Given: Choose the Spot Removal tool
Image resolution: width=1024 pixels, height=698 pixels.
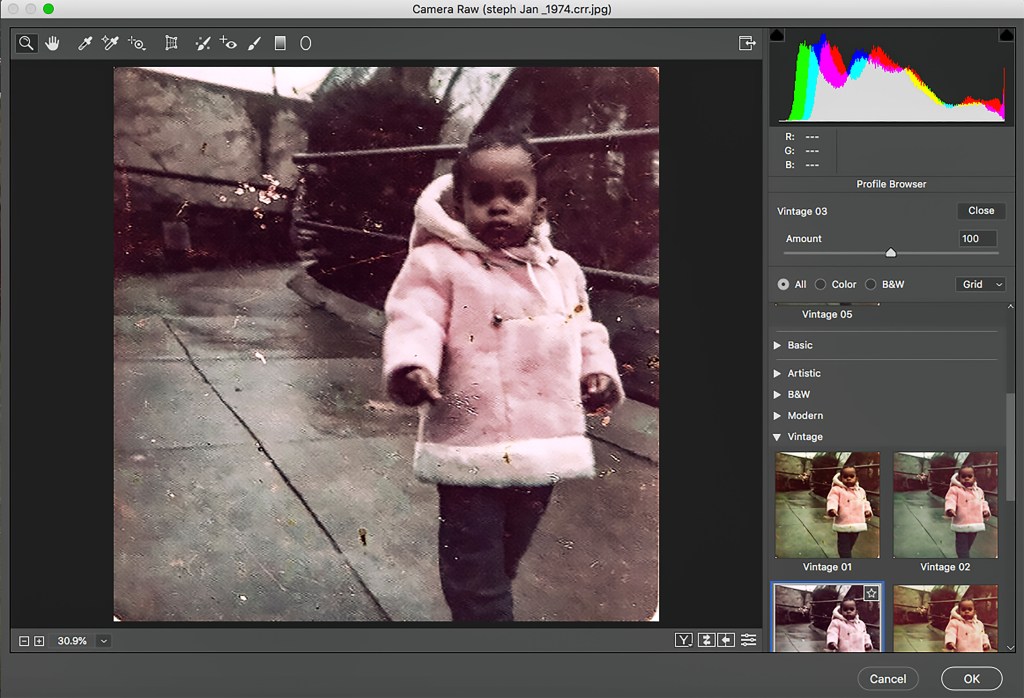Looking at the screenshot, I should (202, 43).
